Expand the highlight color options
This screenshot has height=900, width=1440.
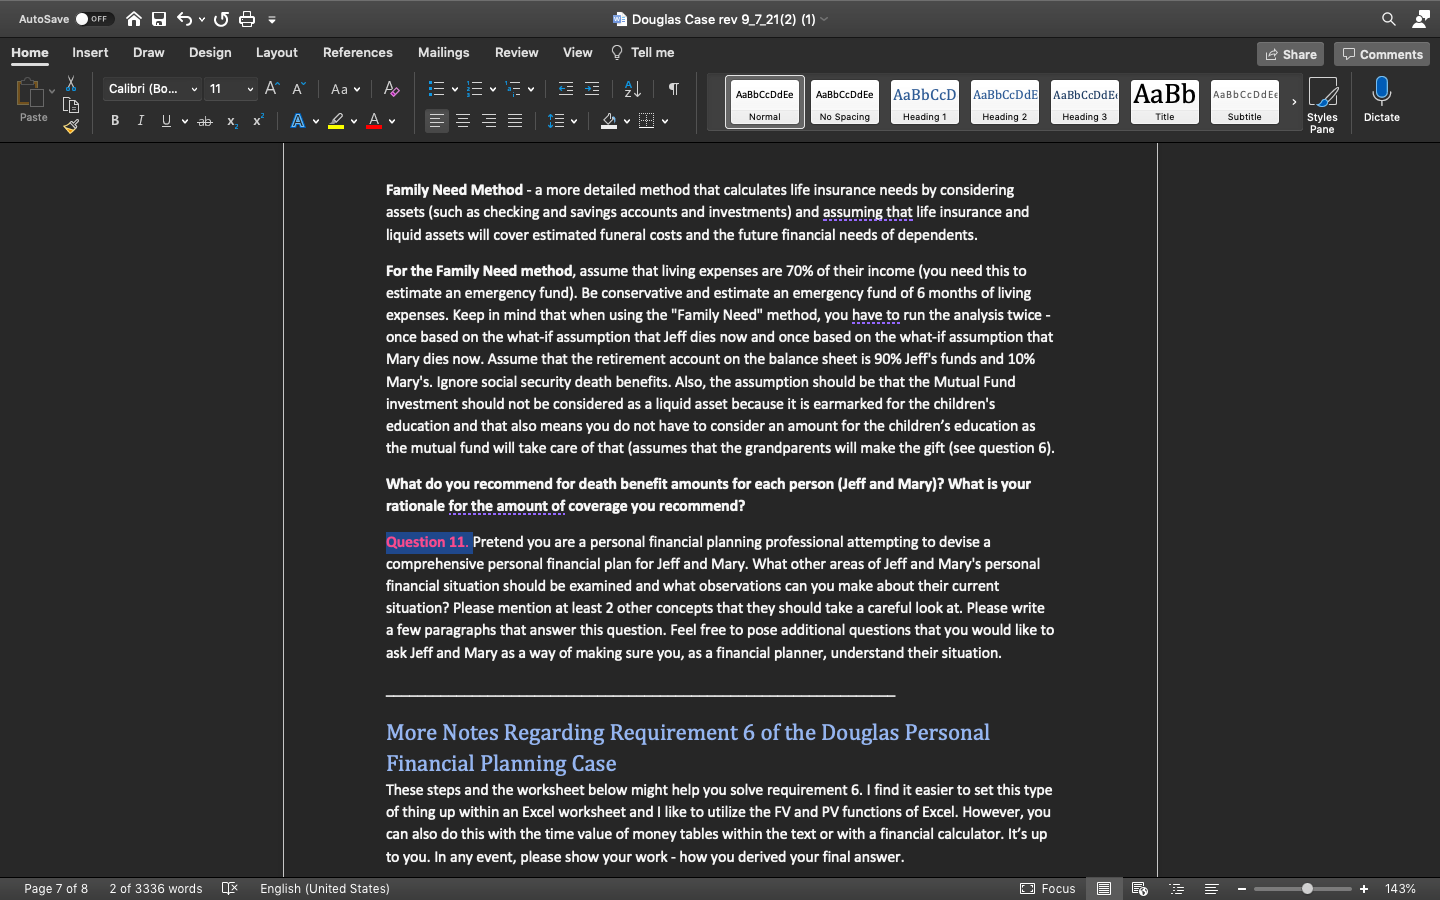pyautogui.click(x=354, y=121)
